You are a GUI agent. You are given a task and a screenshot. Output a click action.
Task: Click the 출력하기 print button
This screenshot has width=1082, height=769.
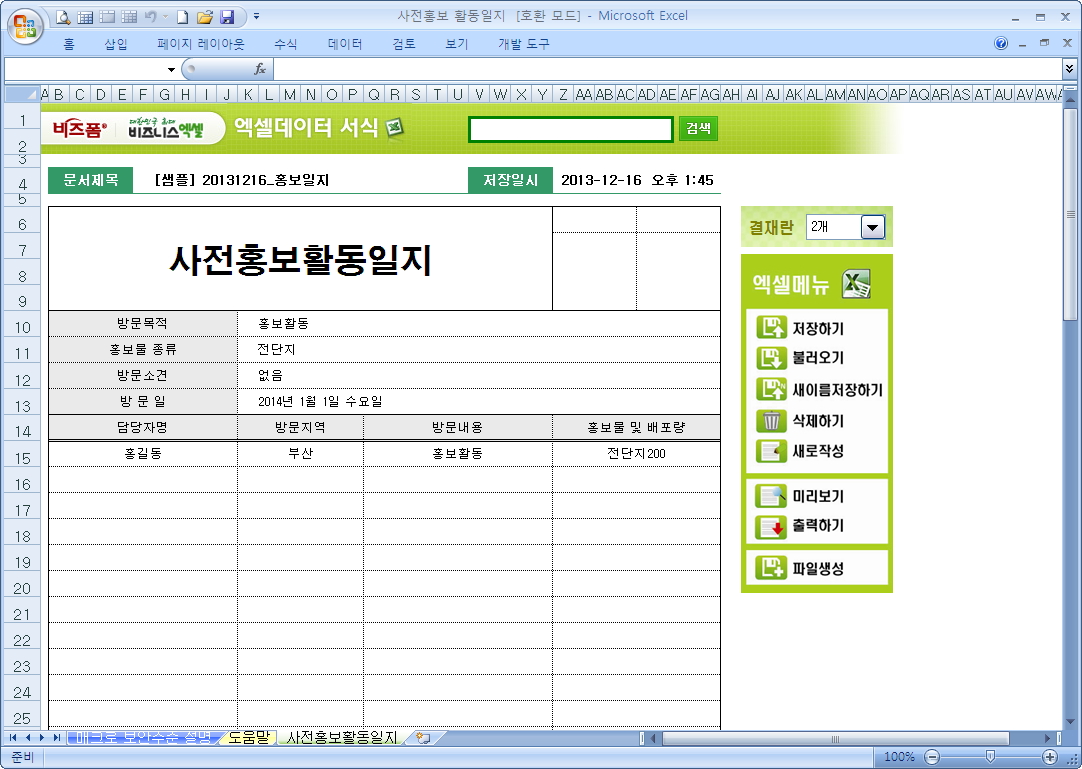[x=800, y=526]
